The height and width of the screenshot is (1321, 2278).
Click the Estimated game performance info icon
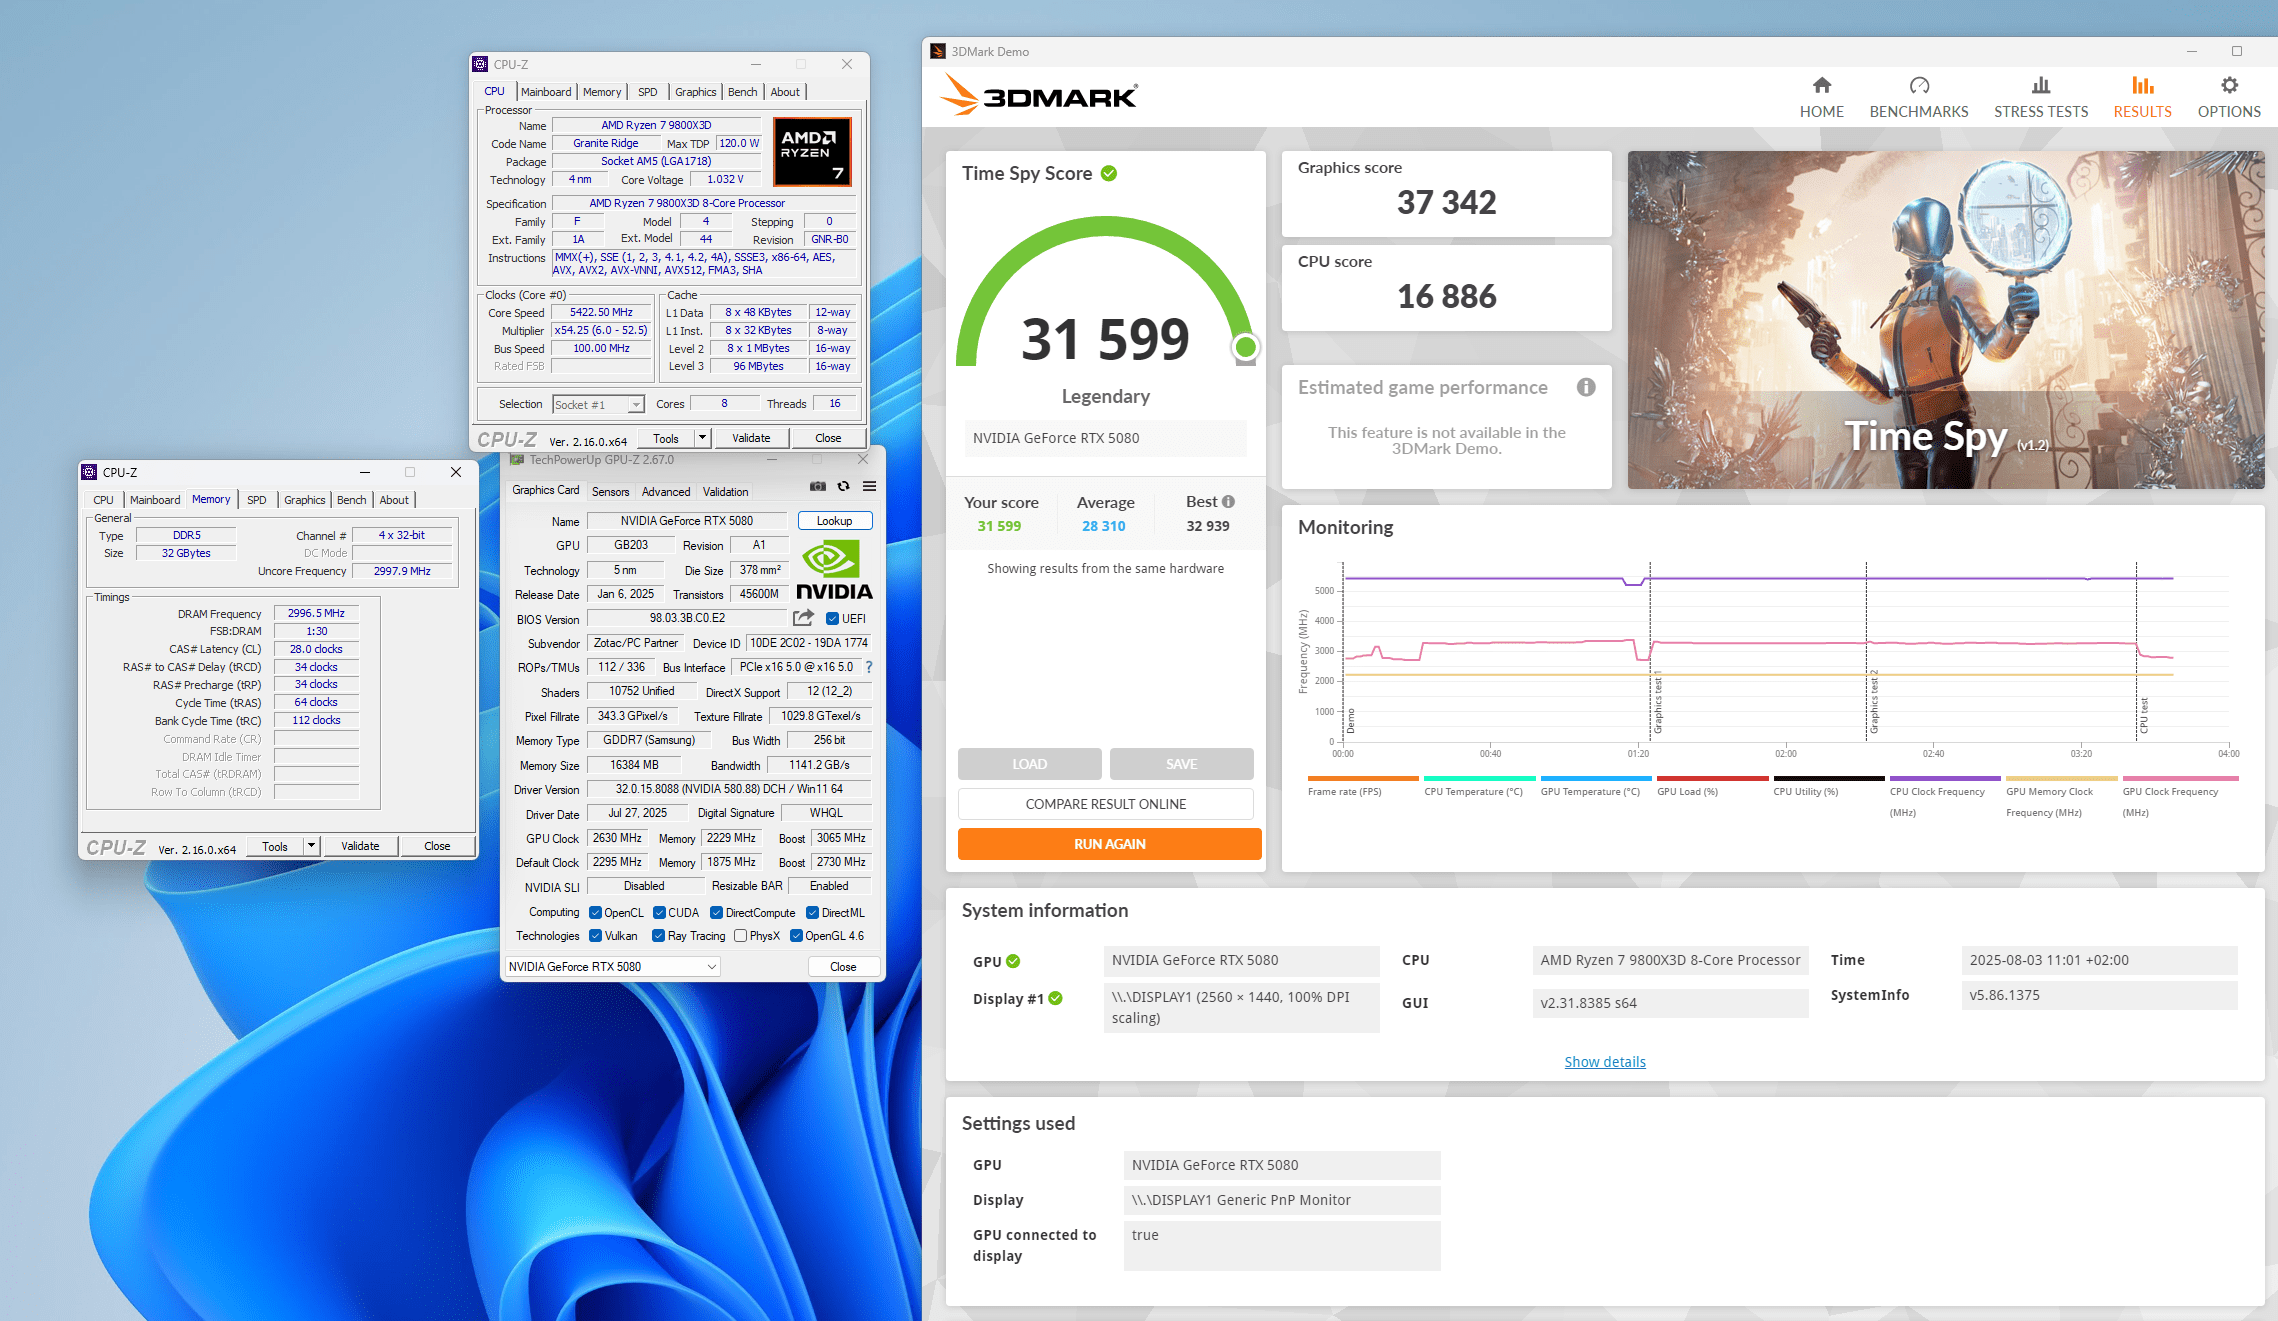pos(1586,387)
